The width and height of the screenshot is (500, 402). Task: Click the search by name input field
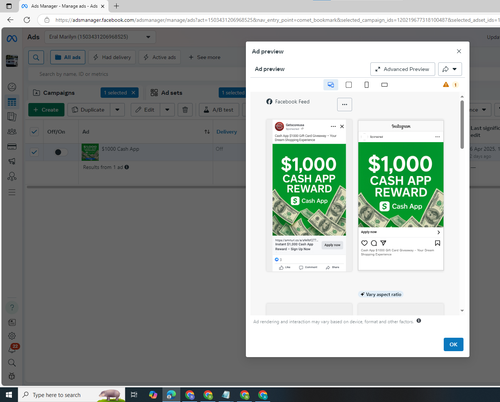pyautogui.click(x=138, y=74)
